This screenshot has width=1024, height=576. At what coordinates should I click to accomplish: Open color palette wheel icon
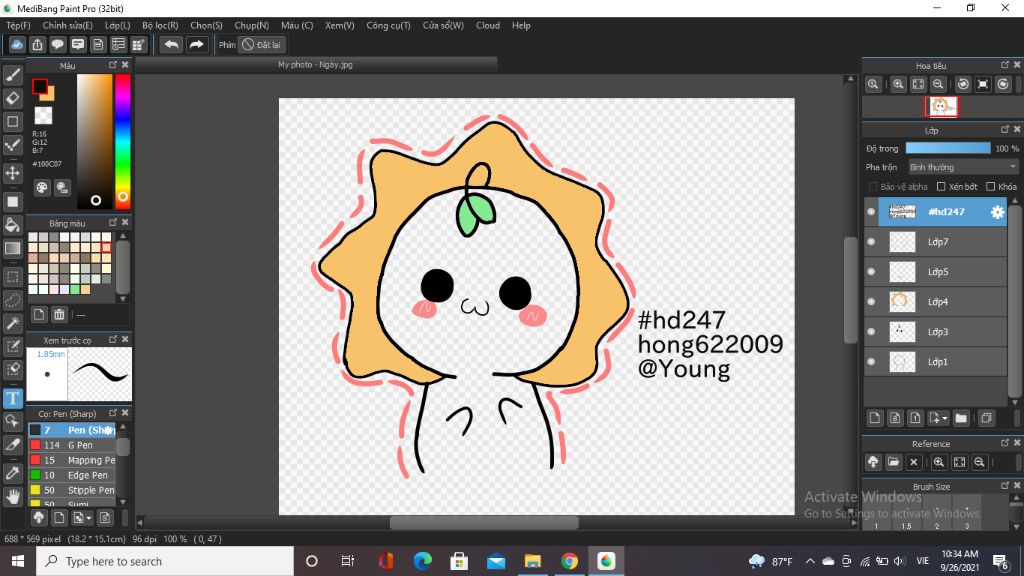click(x=42, y=188)
